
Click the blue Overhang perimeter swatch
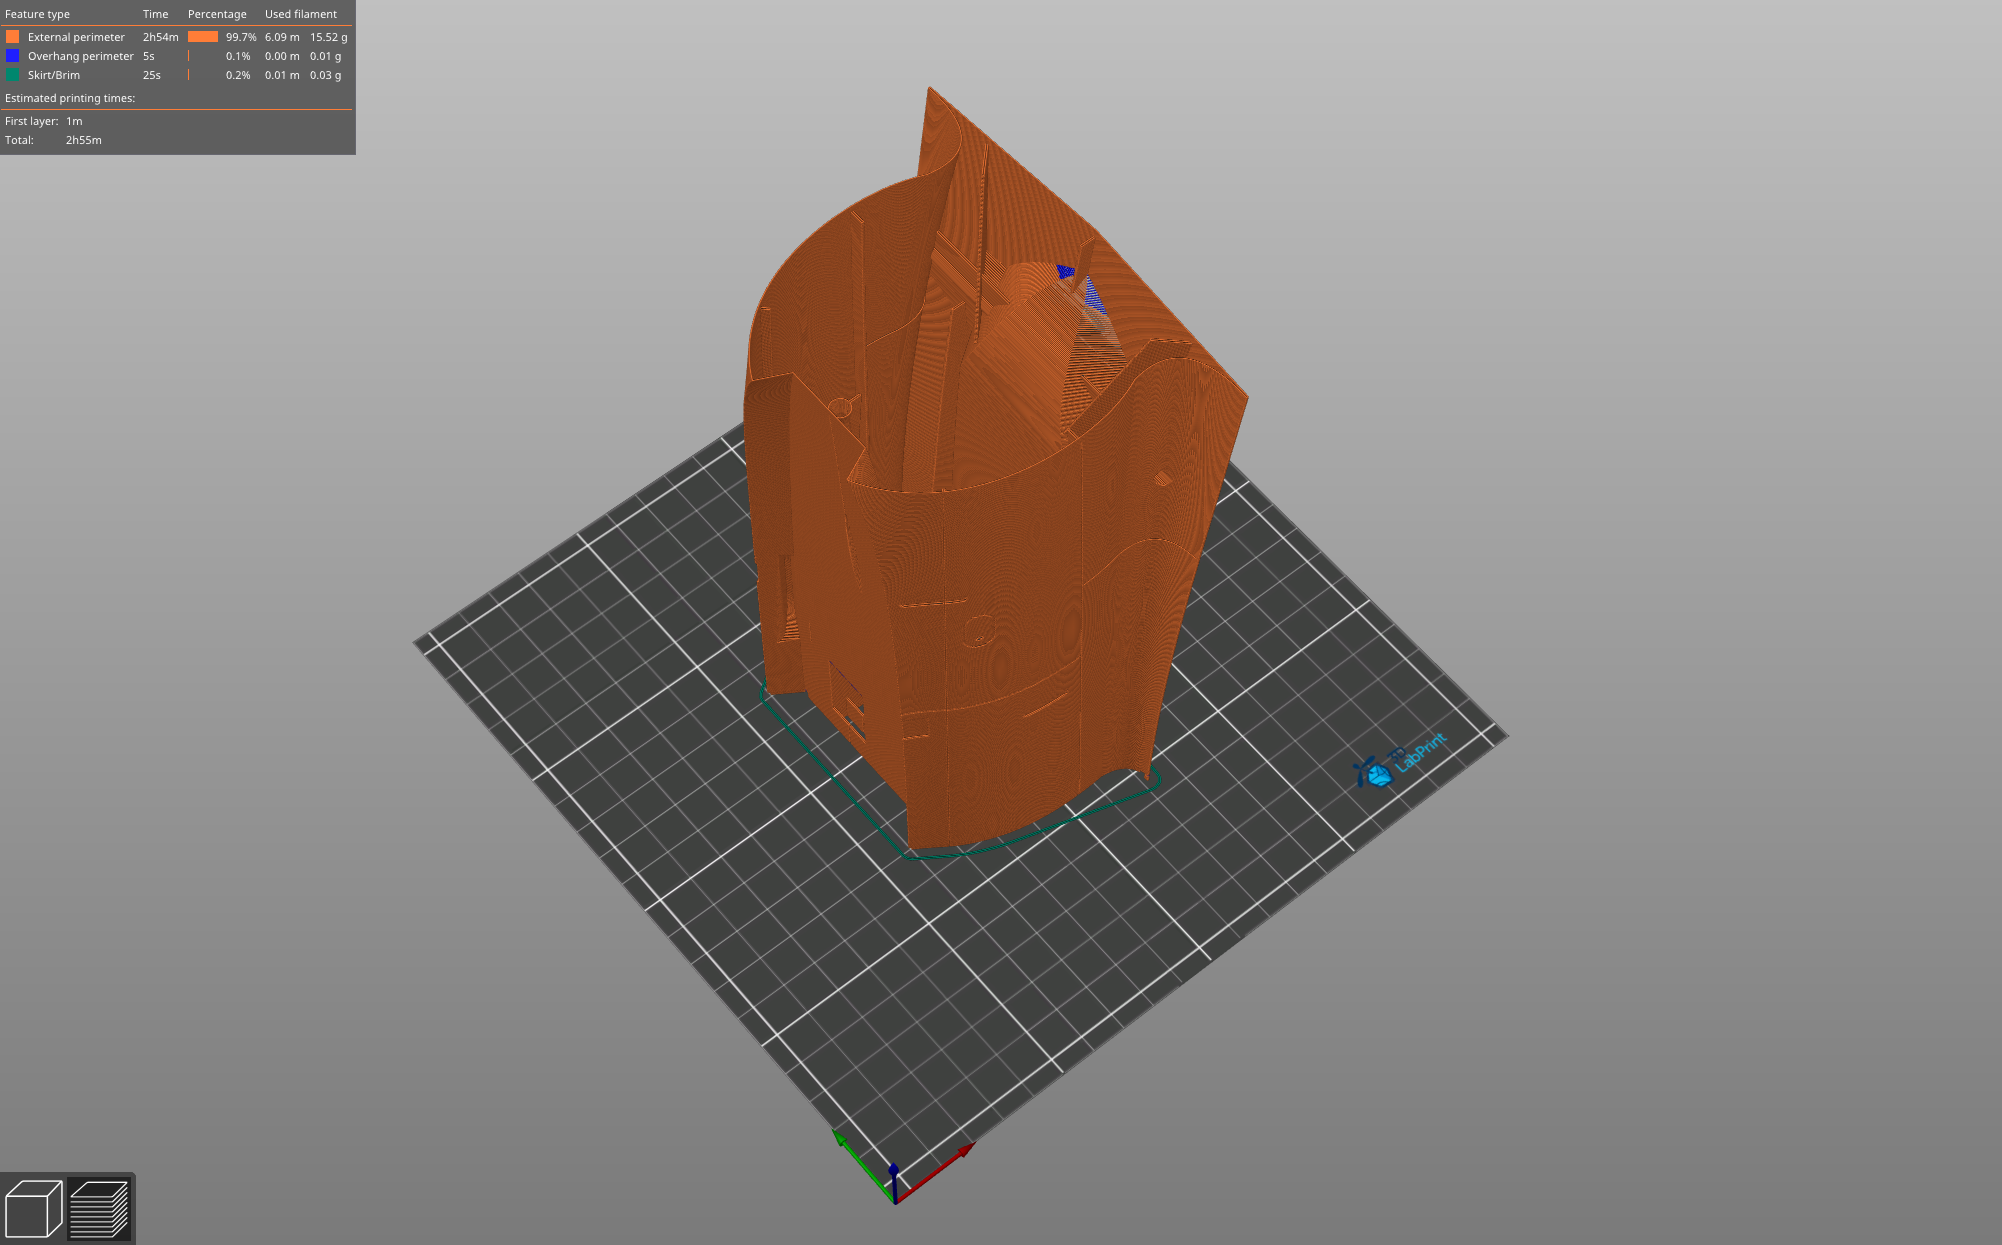pos(13,56)
